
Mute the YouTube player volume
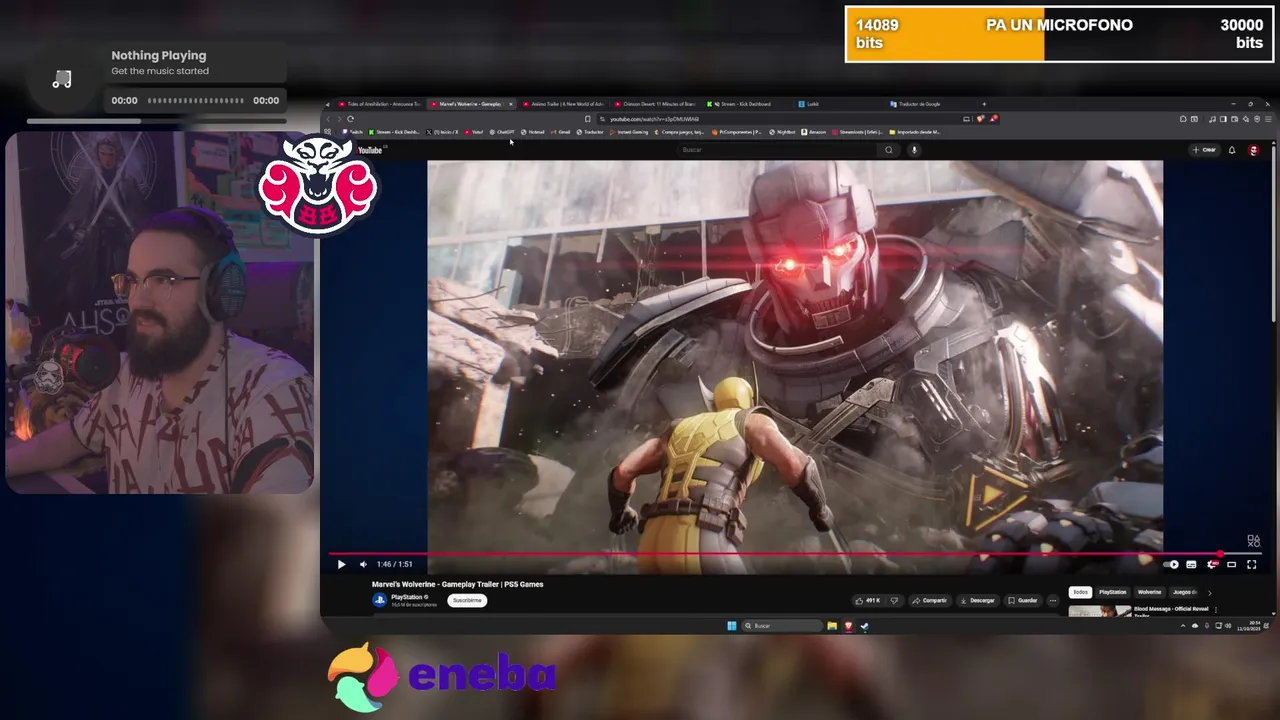(x=363, y=564)
